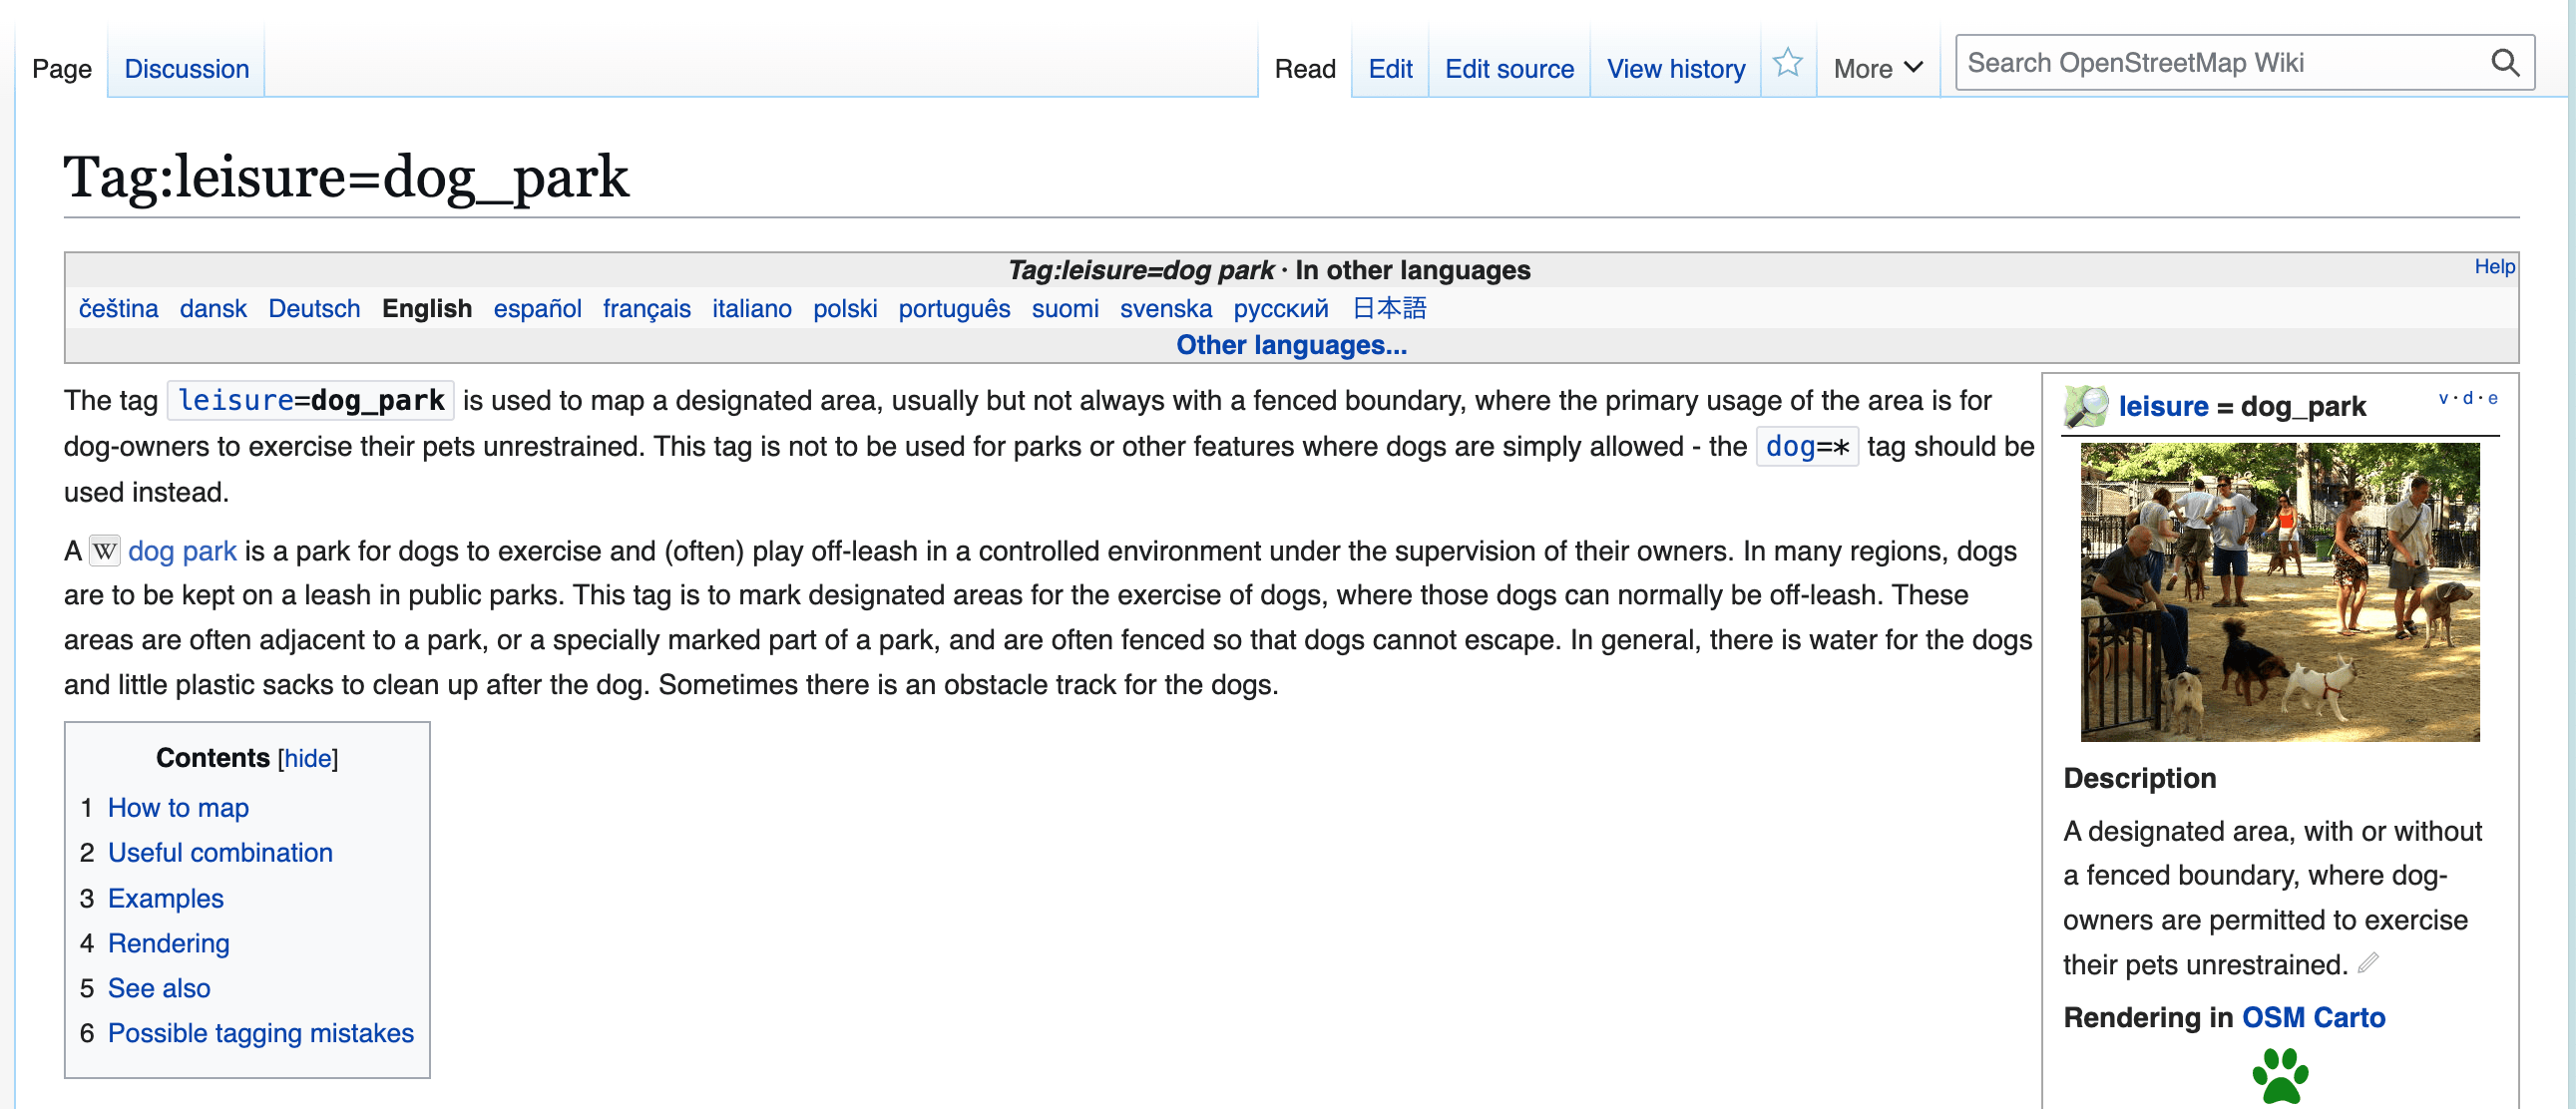The image size is (2576, 1109).
Task: Open the Edit source tab
Action: [x=1508, y=68]
